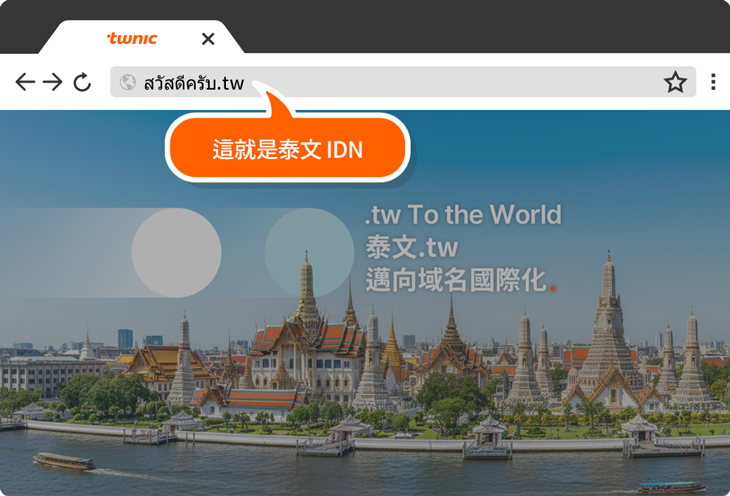730x496 pixels.
Task: Select the twnic browser tab
Action: [x=133, y=39]
